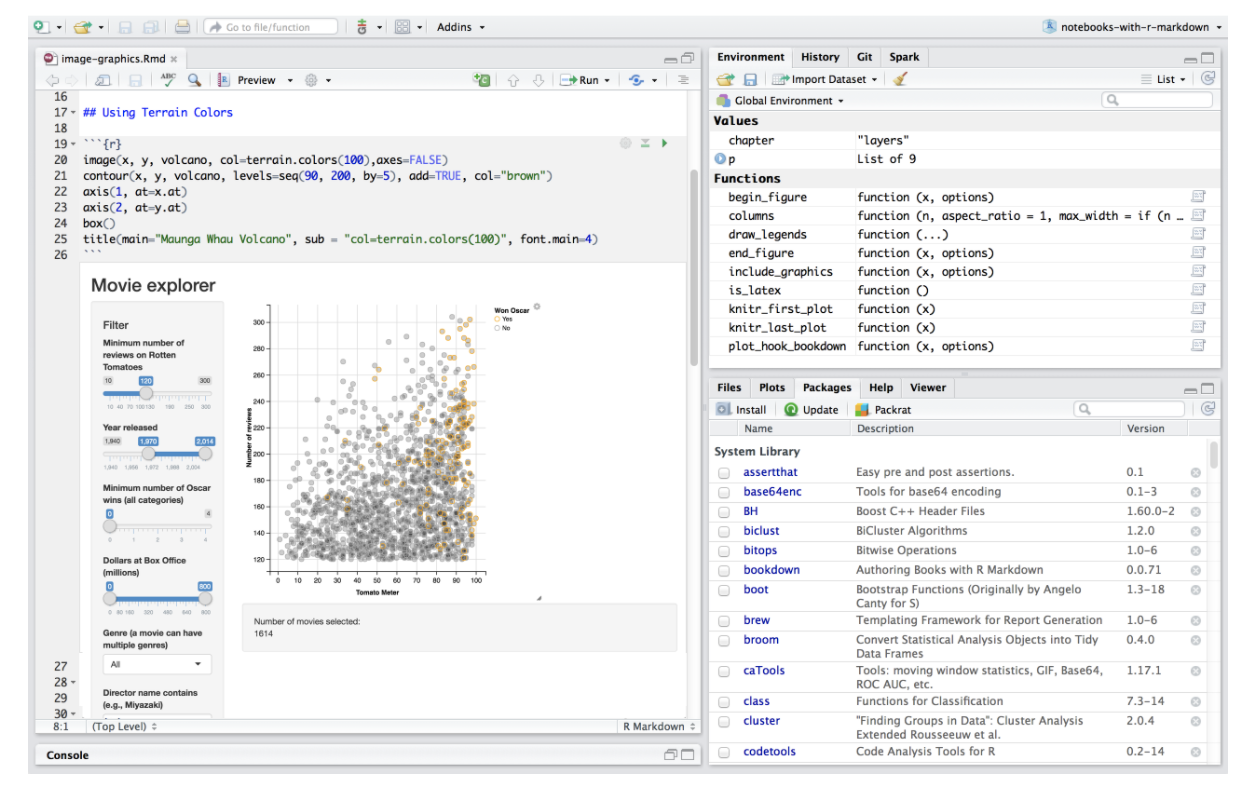Save workspace with the disk icon

[750, 78]
